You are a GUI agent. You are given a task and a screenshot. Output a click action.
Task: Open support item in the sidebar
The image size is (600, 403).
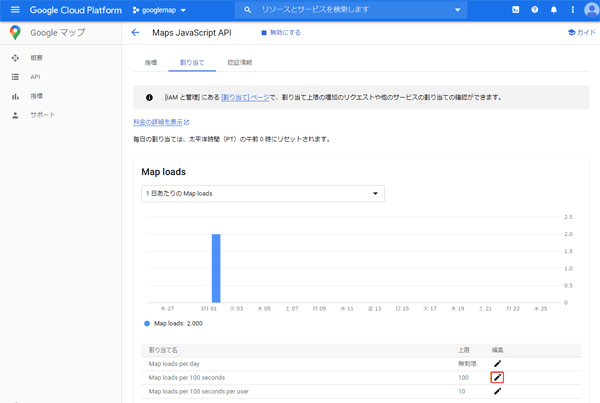point(43,115)
